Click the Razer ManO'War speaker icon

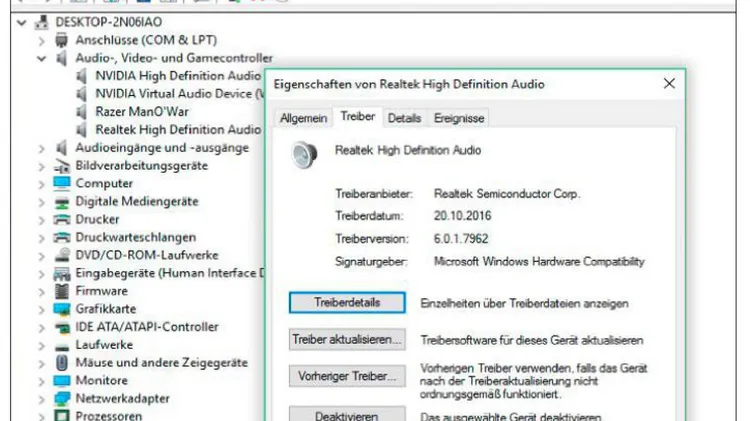click(x=82, y=111)
